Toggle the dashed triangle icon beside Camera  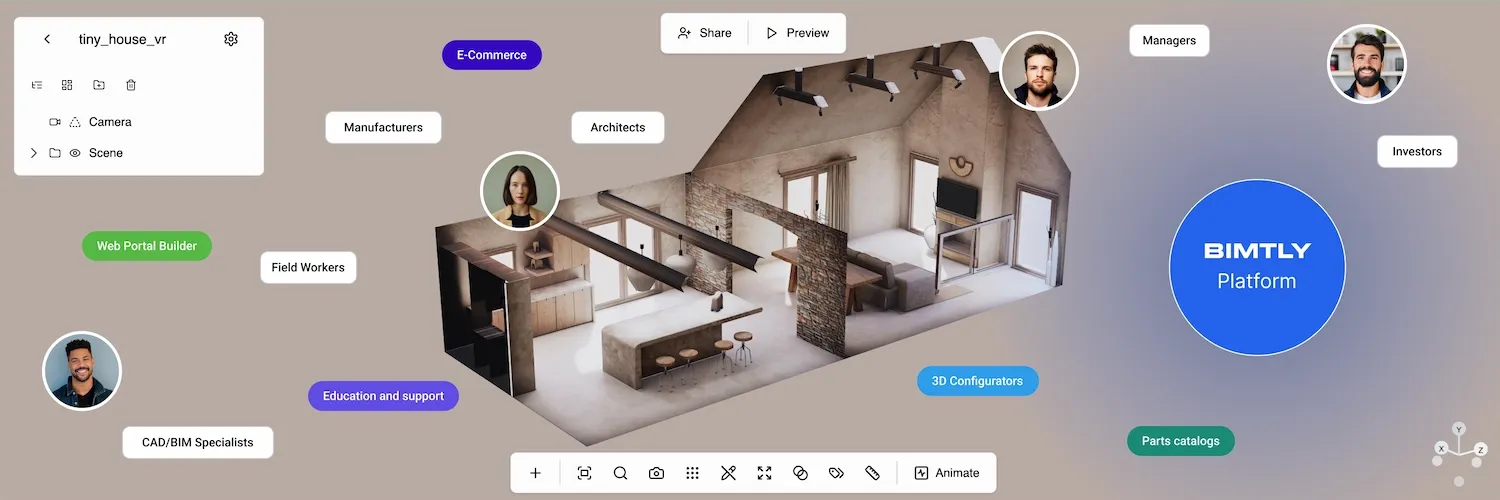(75, 122)
